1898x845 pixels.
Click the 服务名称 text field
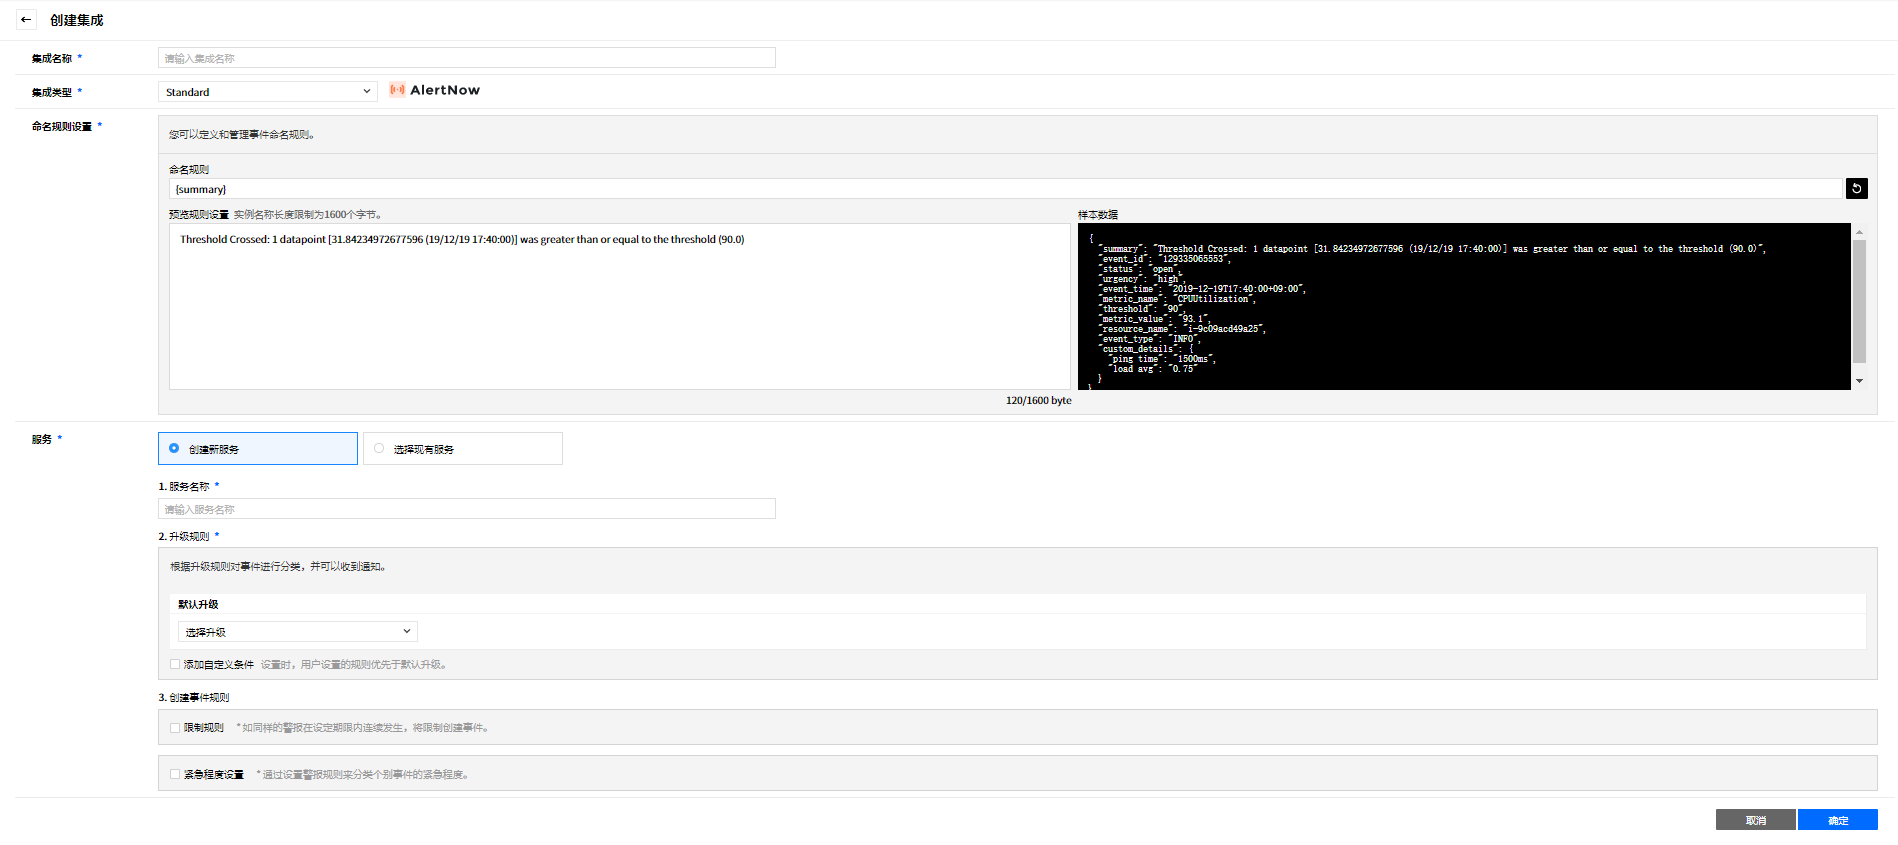point(466,509)
